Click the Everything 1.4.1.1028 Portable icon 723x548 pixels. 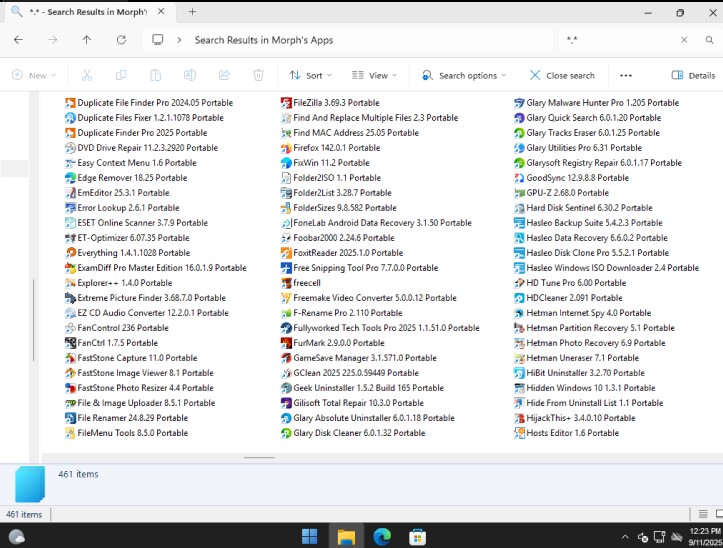[x=70, y=253]
